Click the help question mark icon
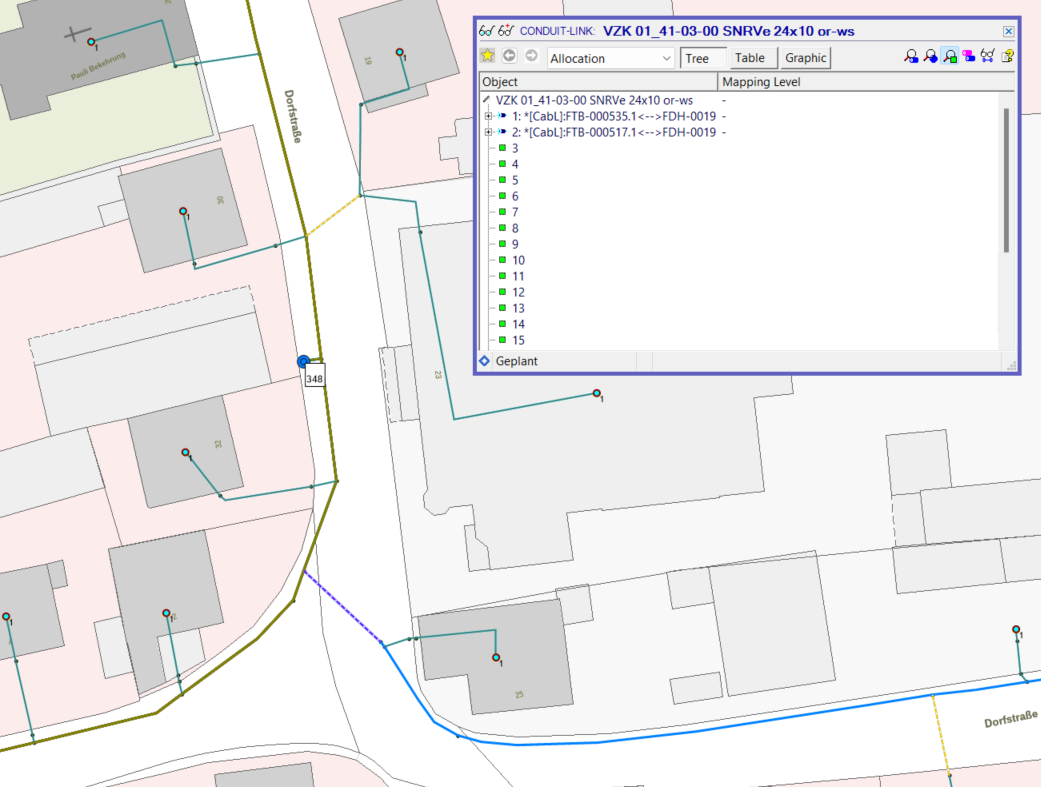Viewport: 1041px width, 787px height. click(1007, 58)
